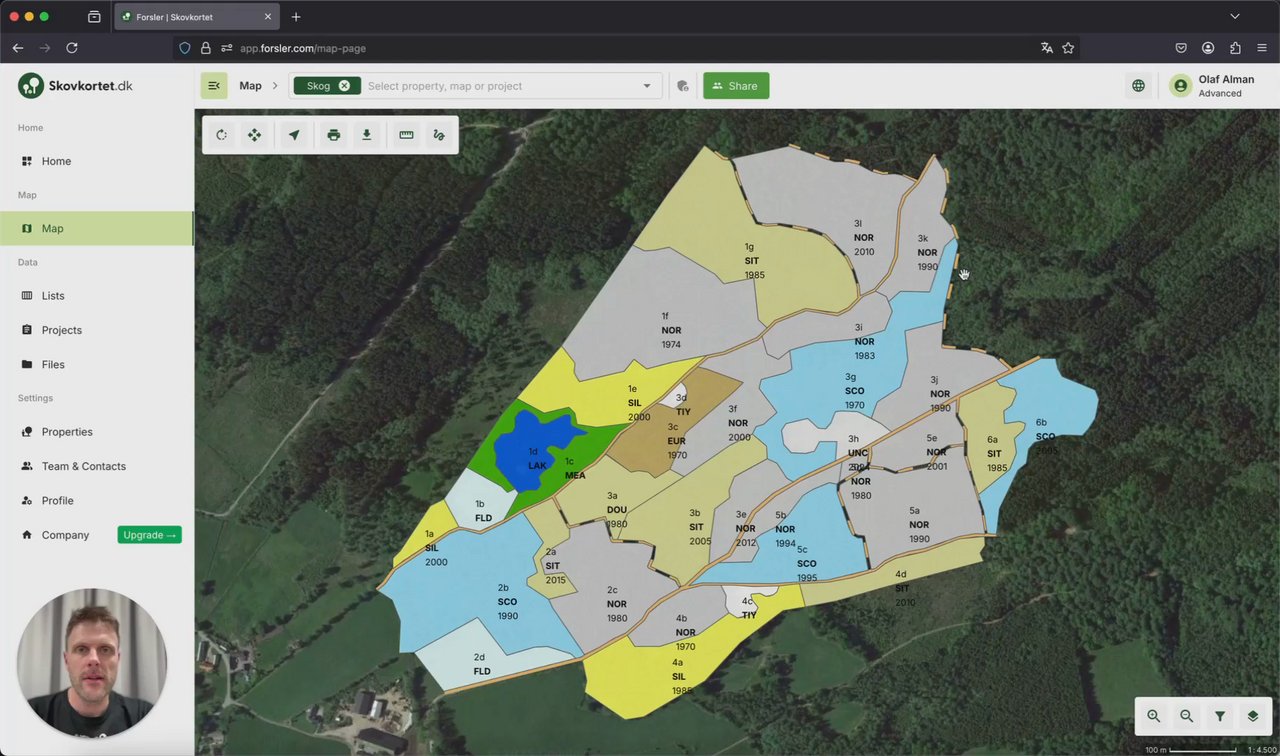
Task: Click the Pocket save icon
Action: (1181, 48)
